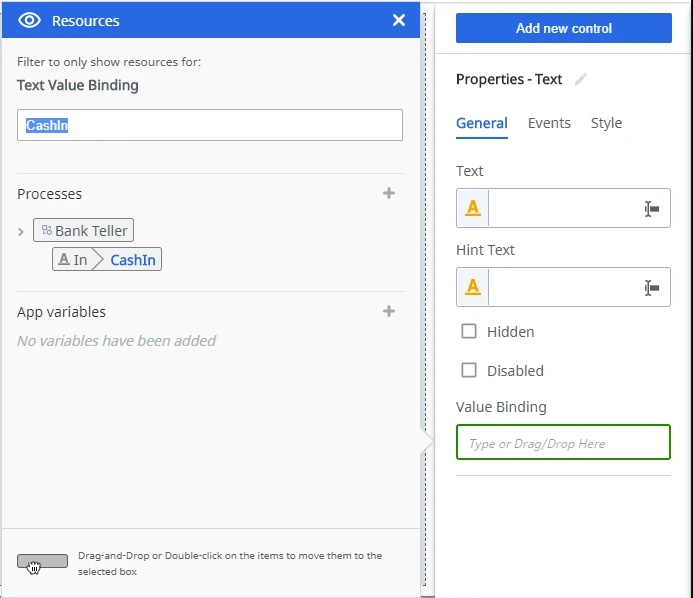This screenshot has height=598, width=693.
Task: Open the expression editor for Hint Text field
Action: pos(651,288)
